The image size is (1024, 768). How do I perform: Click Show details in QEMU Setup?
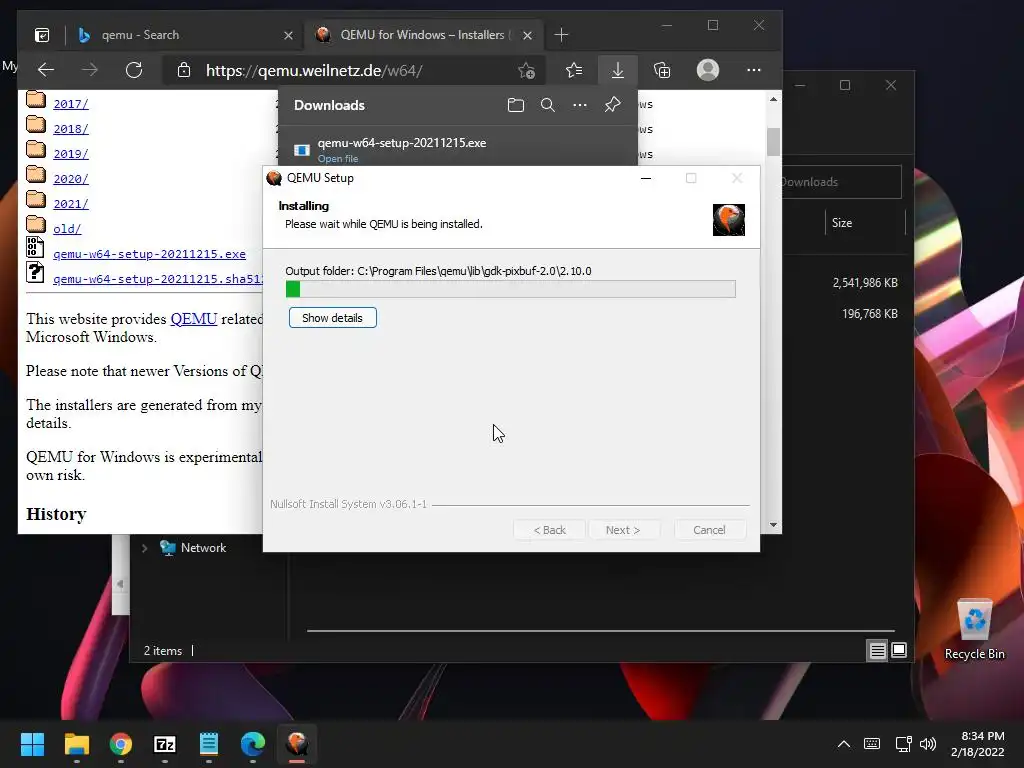tap(332, 318)
